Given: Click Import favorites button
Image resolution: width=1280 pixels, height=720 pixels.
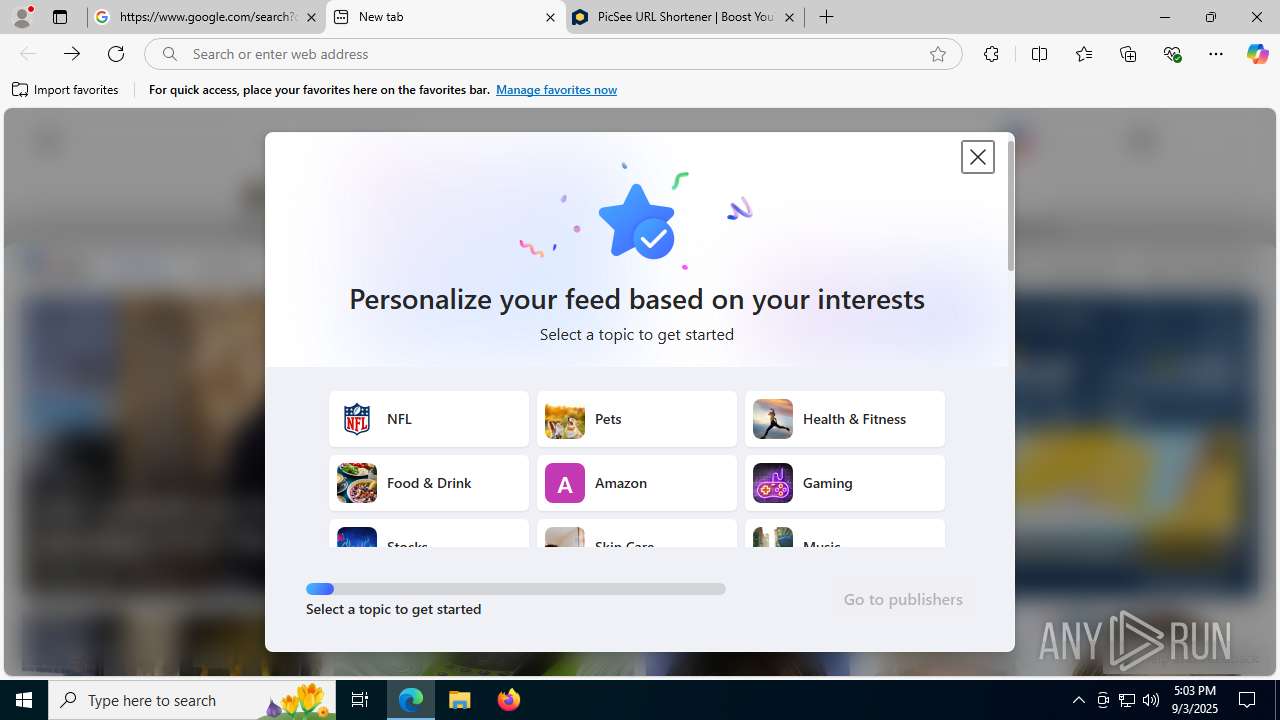Looking at the screenshot, I should pyautogui.click(x=65, y=90).
